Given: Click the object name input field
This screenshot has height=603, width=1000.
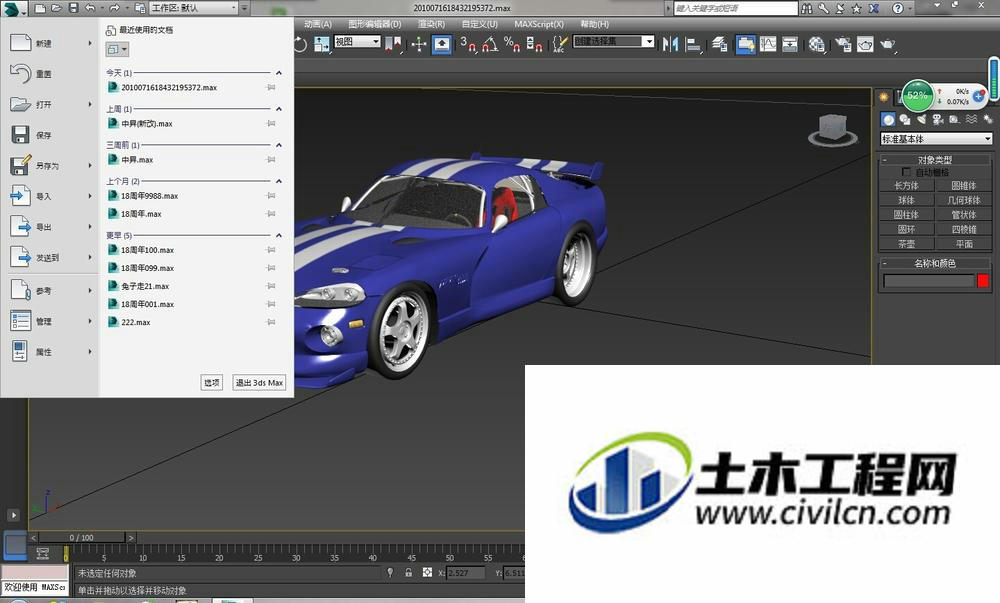Looking at the screenshot, I should pos(929,280).
